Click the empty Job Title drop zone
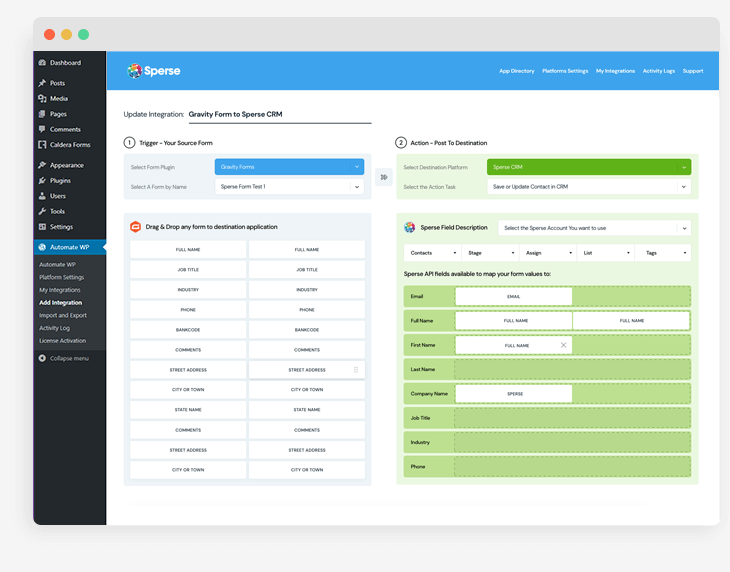 pos(572,418)
